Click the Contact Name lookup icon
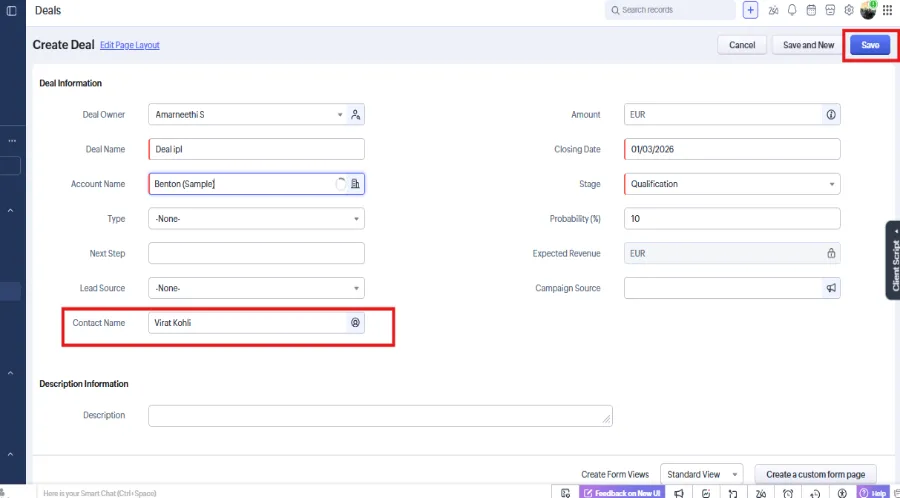900x498 pixels. click(355, 323)
